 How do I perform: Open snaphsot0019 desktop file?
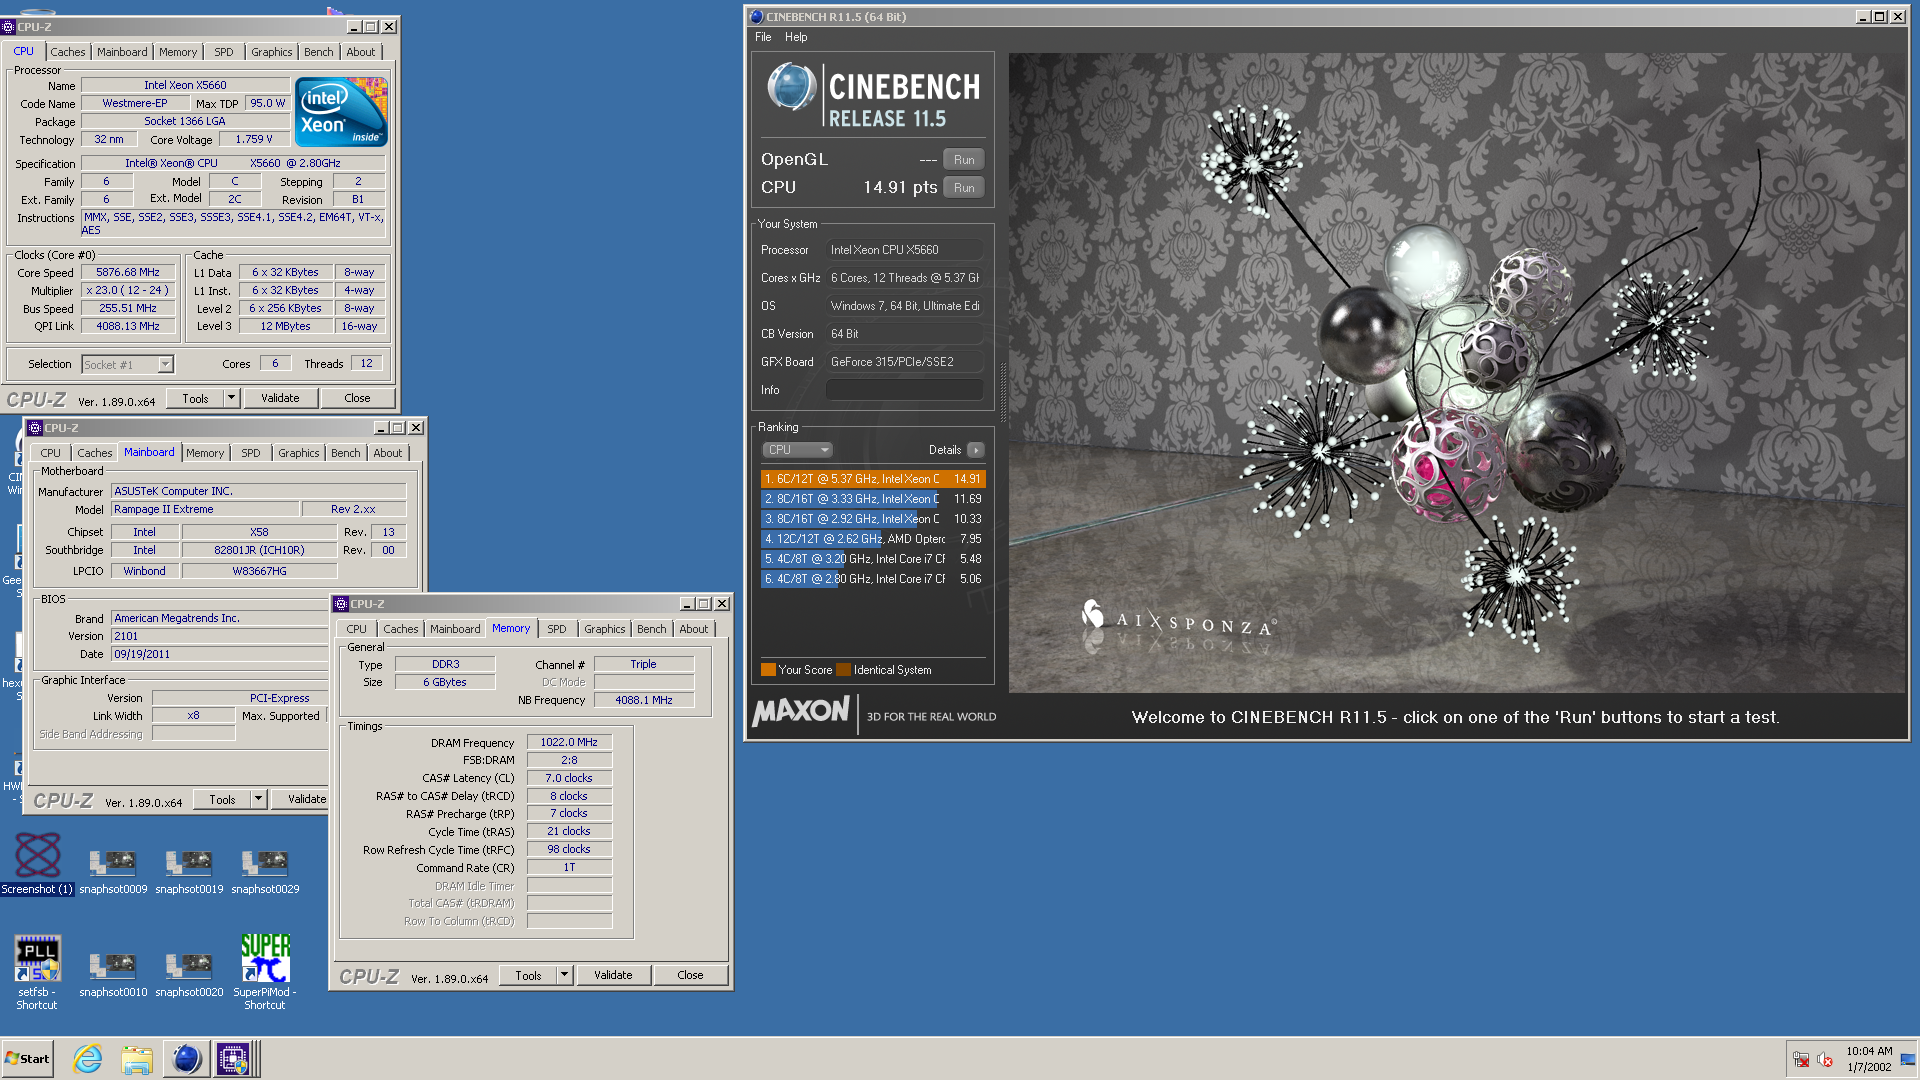189,869
